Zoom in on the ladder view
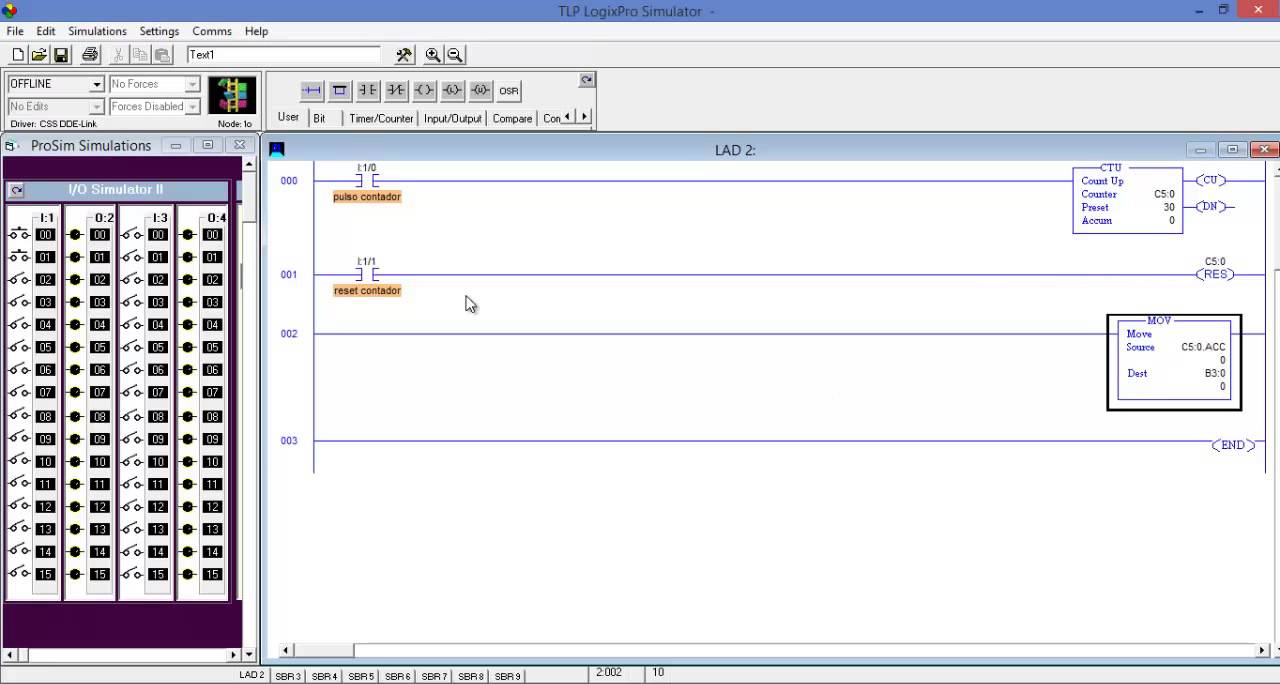 click(433, 55)
